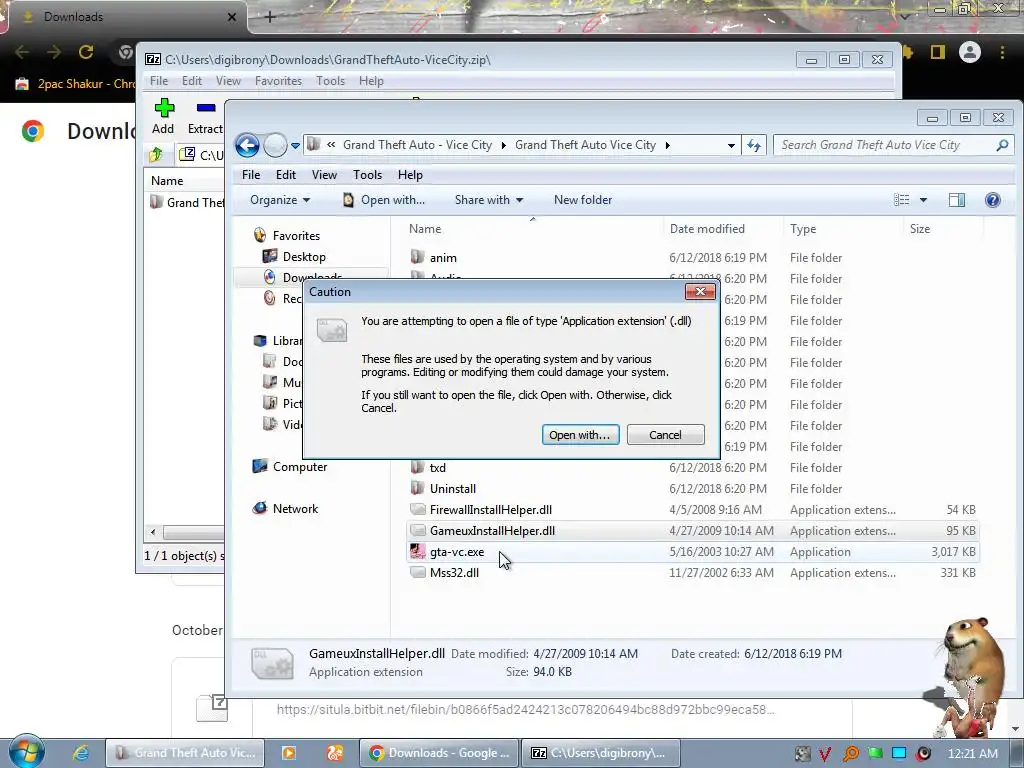This screenshot has height=768, width=1024.
Task: Click the refresh button next to address bar
Action: [x=754, y=146]
